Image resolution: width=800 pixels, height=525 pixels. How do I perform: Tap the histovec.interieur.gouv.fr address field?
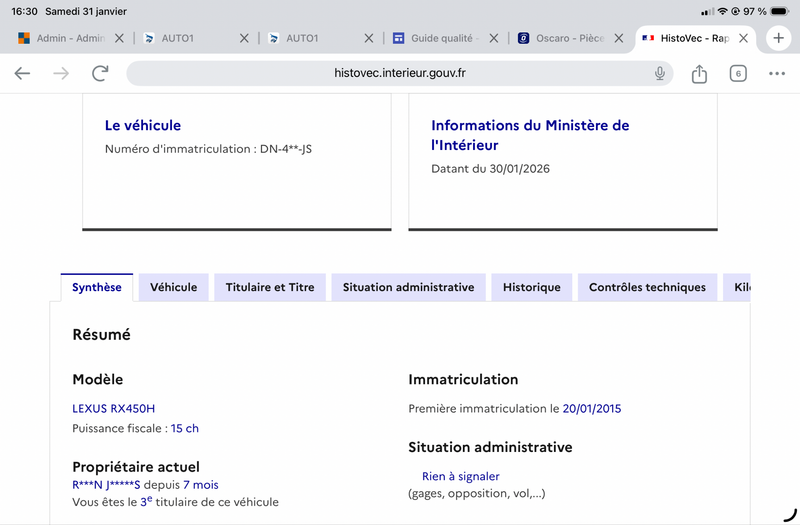click(400, 73)
